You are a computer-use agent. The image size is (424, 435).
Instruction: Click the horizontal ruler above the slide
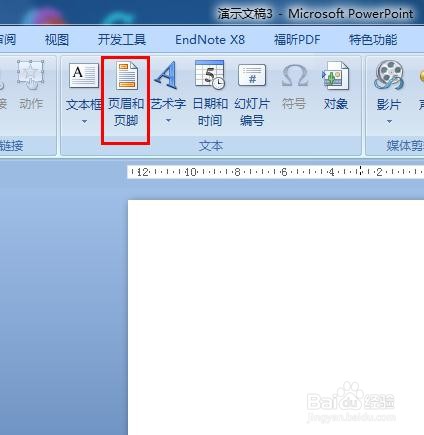276,172
